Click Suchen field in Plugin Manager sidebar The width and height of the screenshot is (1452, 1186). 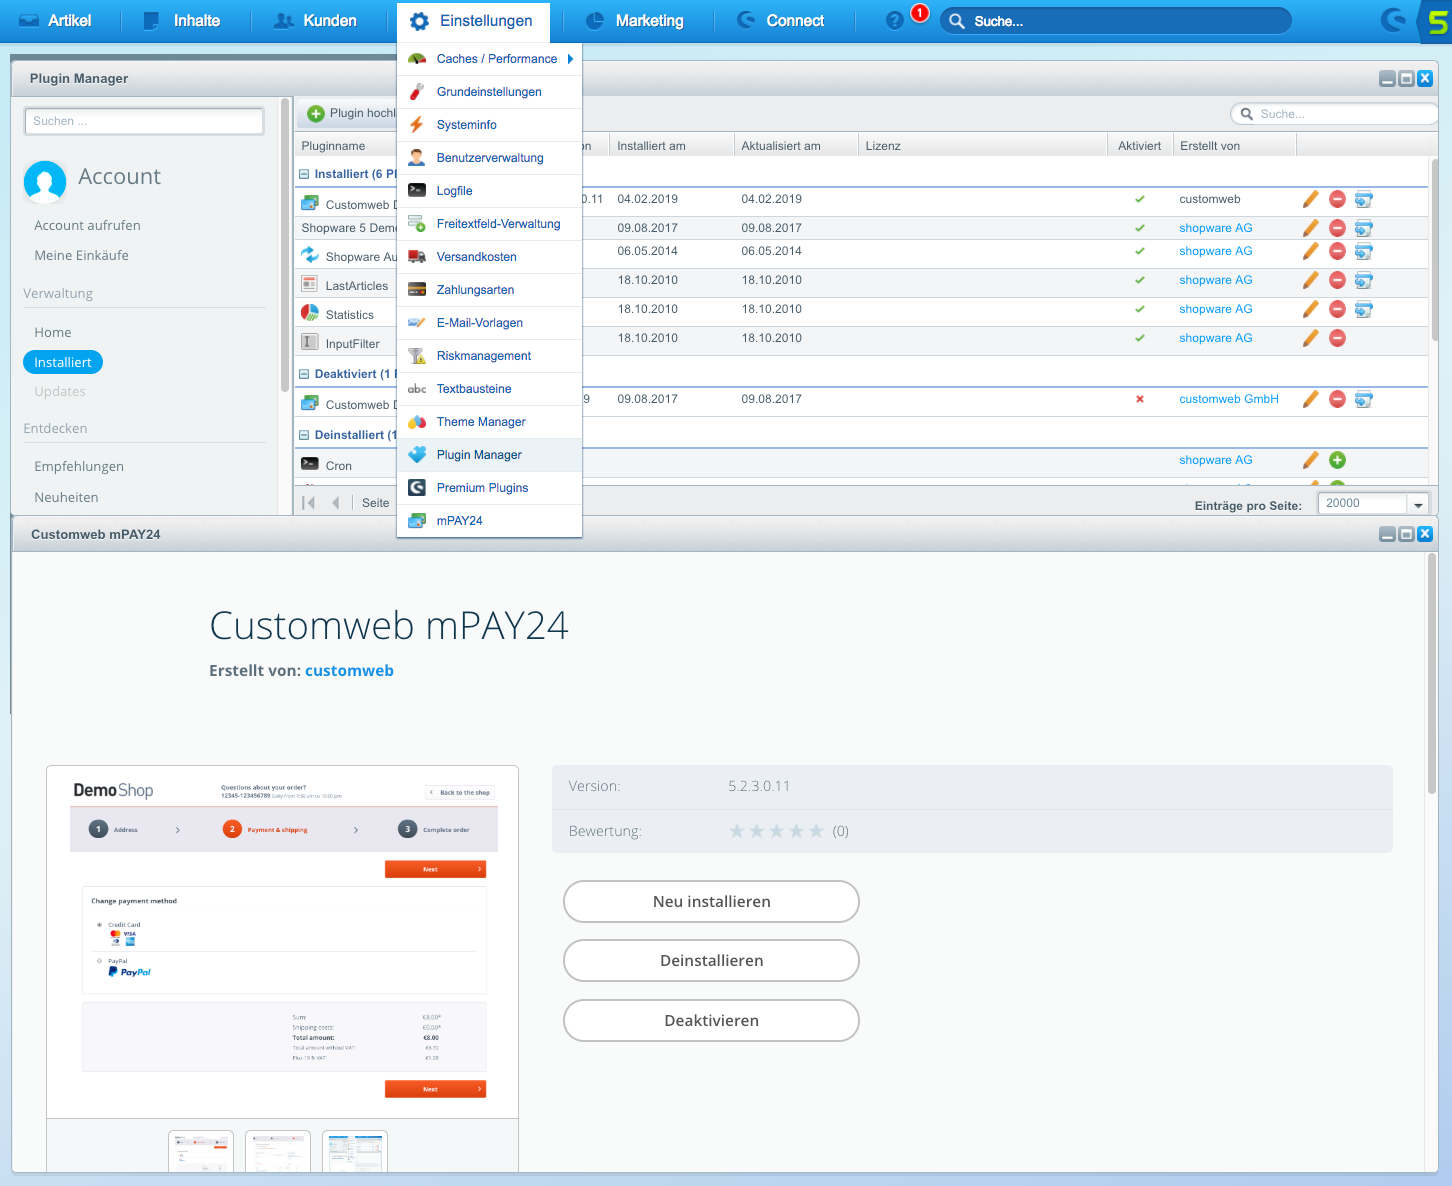[144, 121]
